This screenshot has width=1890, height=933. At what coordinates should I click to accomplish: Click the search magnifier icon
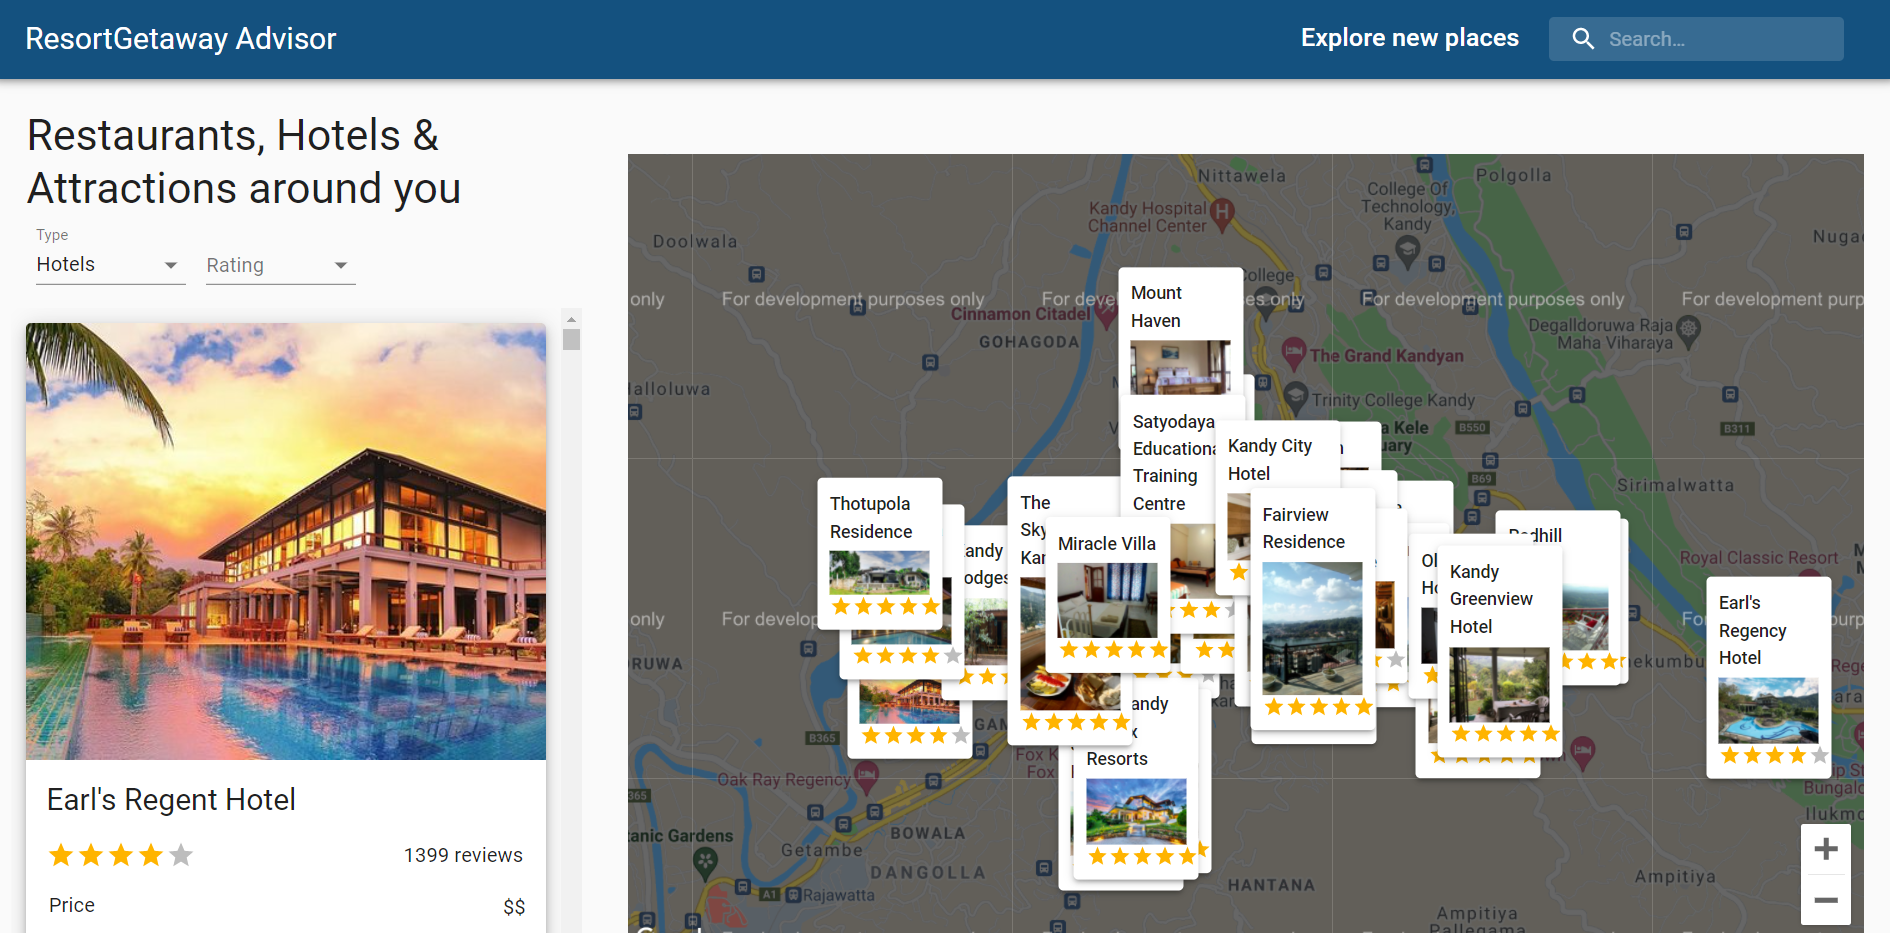[x=1582, y=39]
